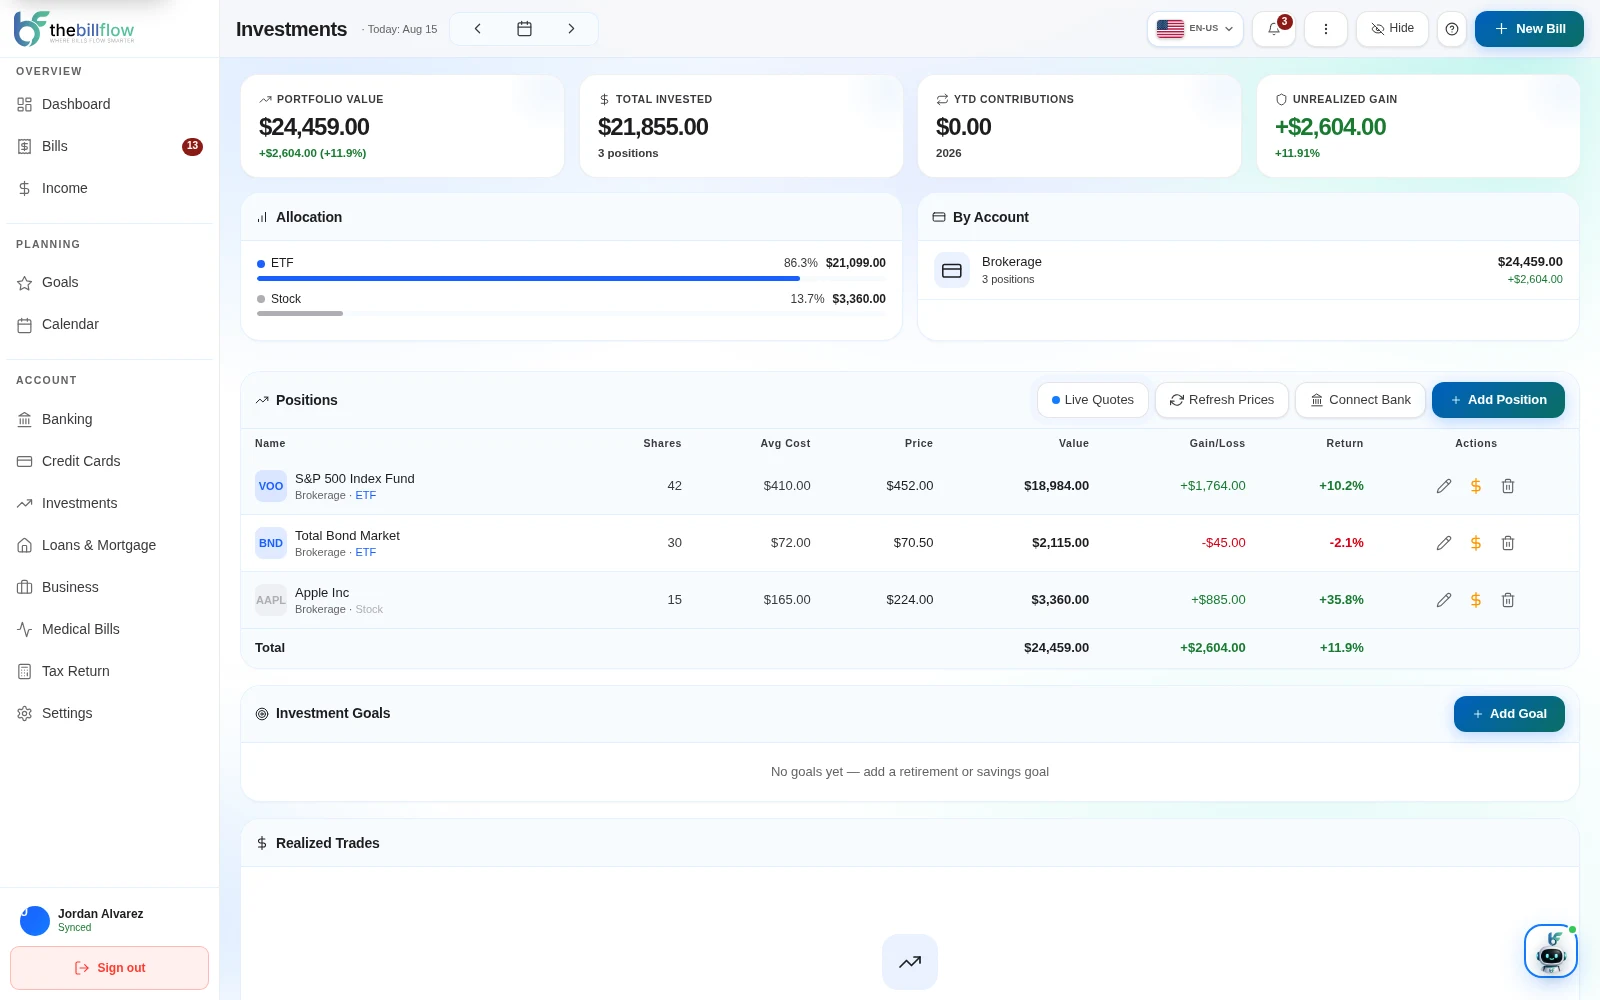Edit the S&P 500 Index Fund position
The width and height of the screenshot is (1600, 1000).
pos(1444,486)
